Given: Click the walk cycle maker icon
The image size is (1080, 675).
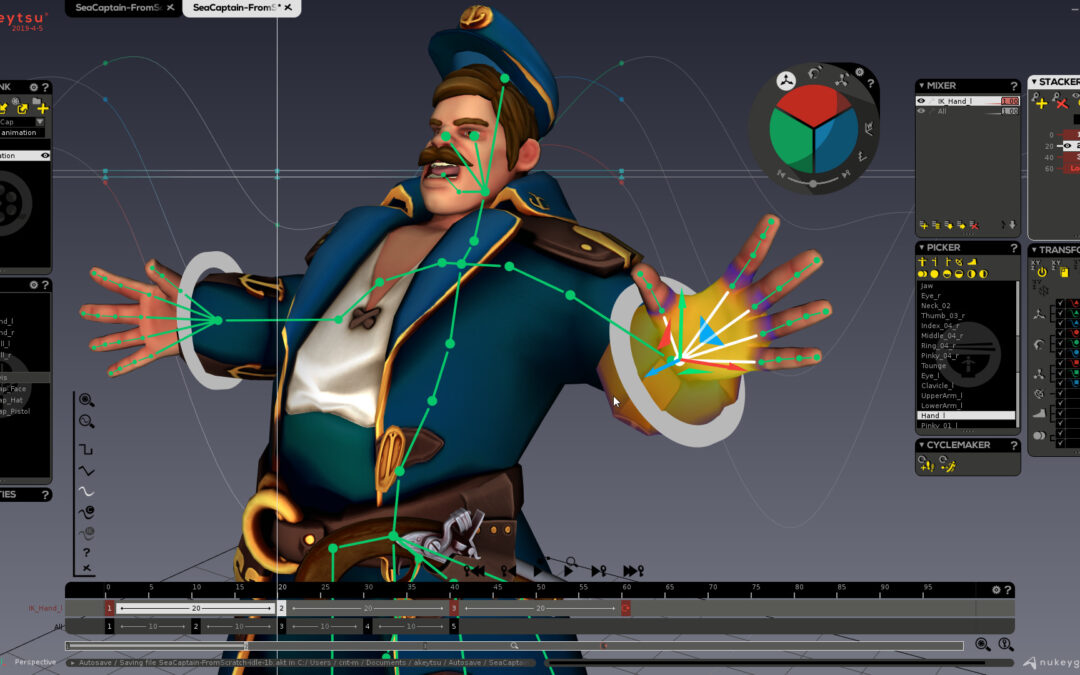Looking at the screenshot, I should point(926,466).
